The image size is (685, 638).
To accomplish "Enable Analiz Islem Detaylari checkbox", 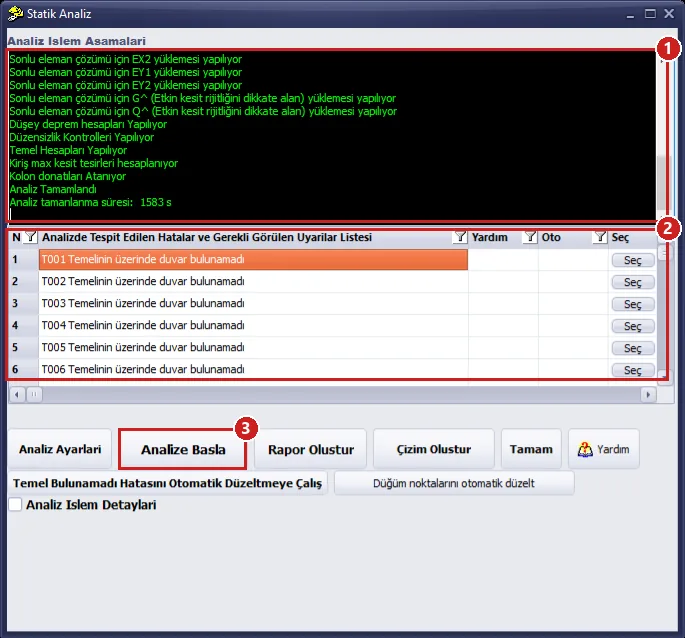I will point(15,504).
